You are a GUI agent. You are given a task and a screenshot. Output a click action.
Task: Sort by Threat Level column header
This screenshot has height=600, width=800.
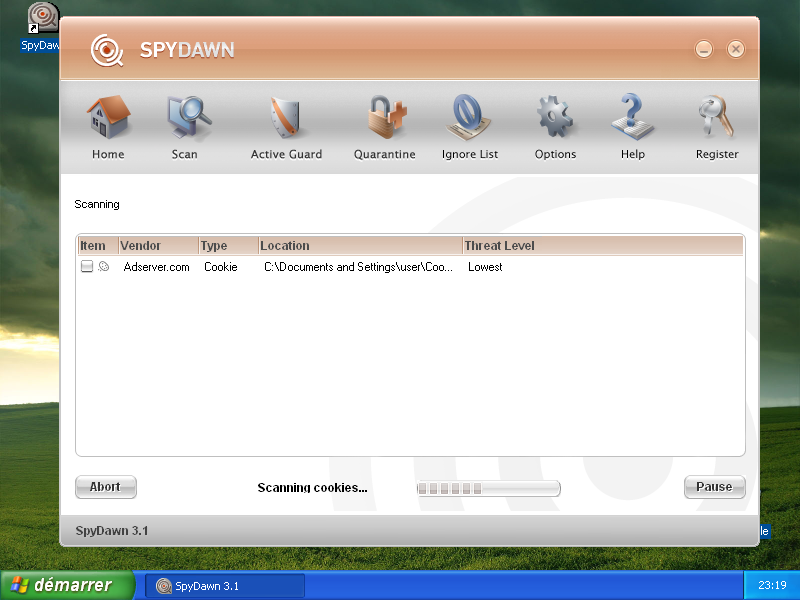tap(603, 246)
